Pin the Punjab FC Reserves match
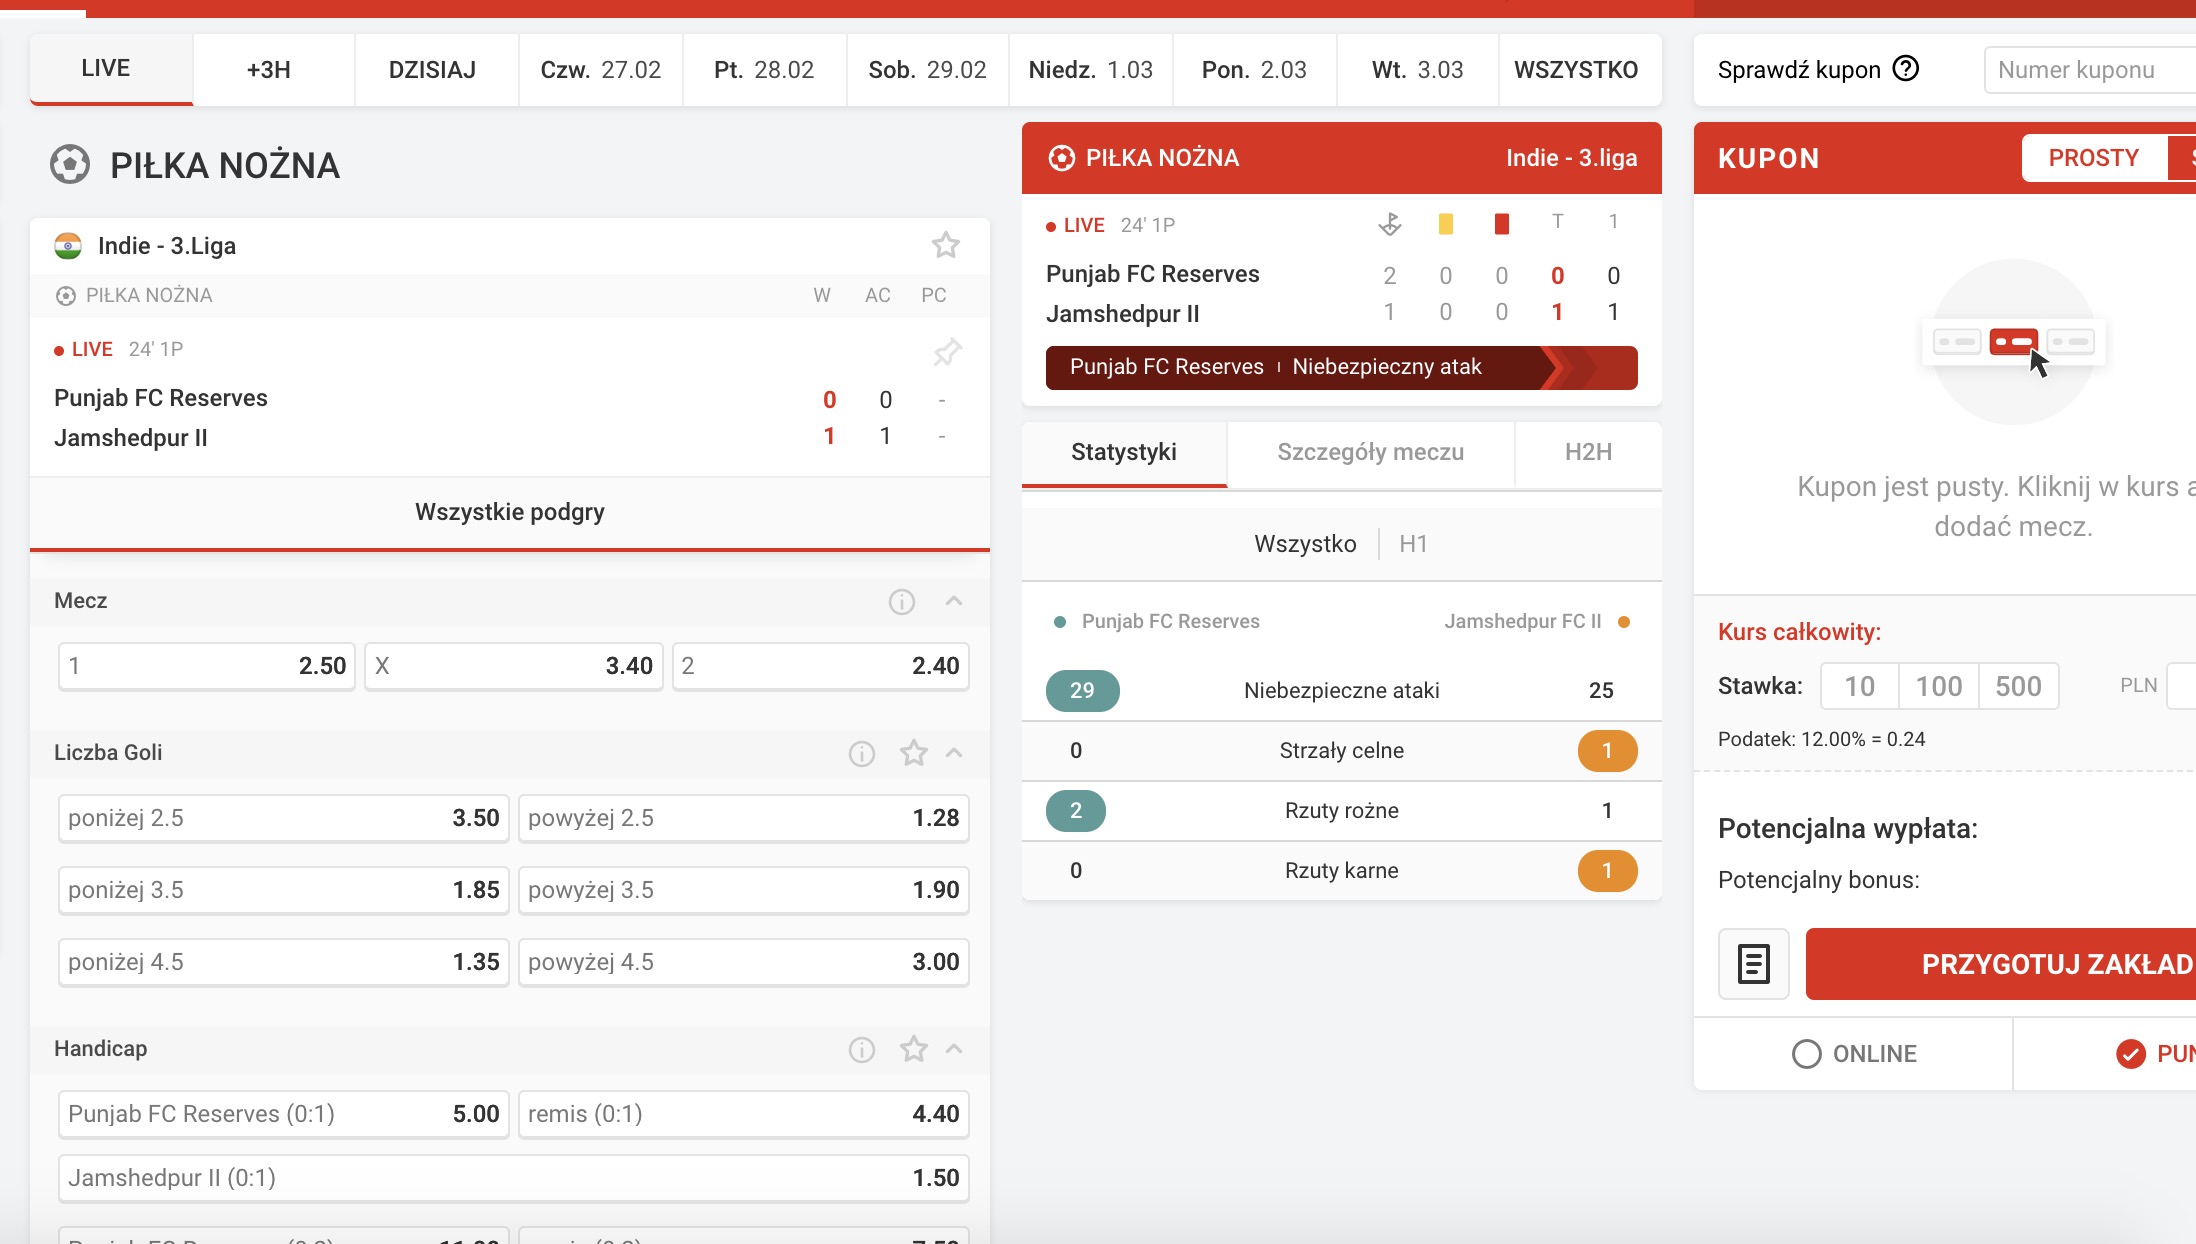 click(x=947, y=352)
